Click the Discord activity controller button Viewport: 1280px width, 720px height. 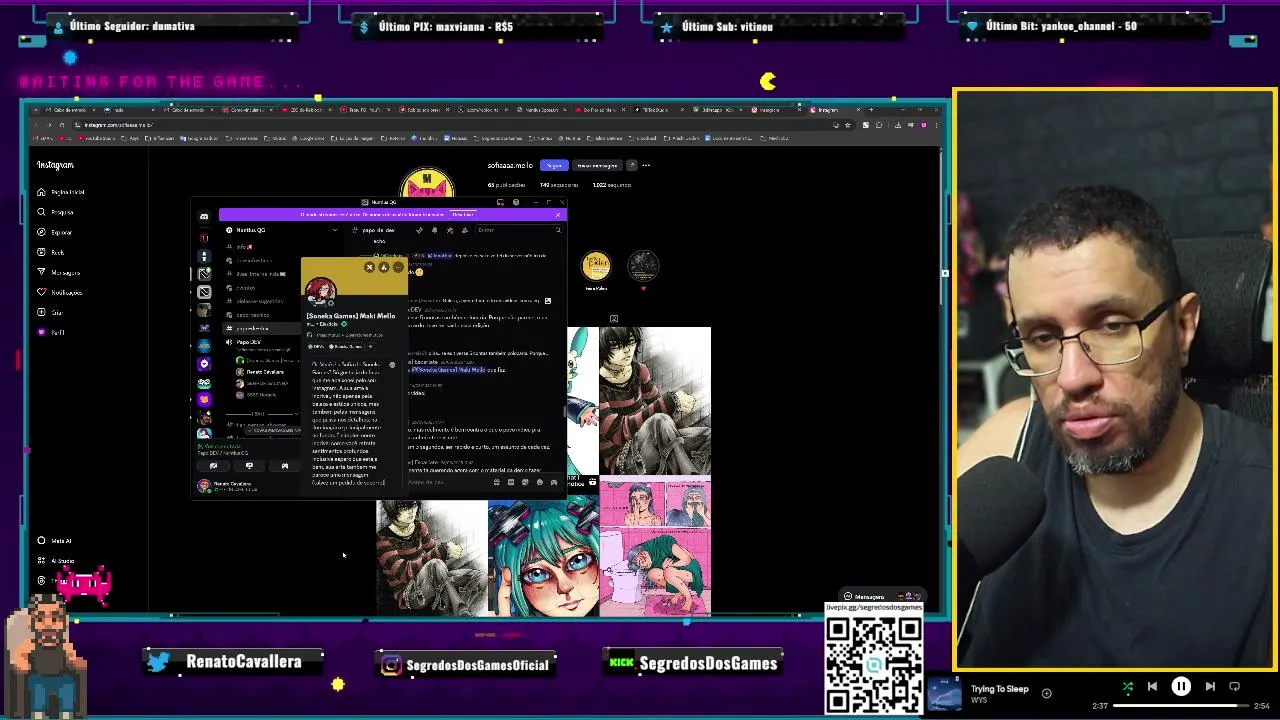285,466
